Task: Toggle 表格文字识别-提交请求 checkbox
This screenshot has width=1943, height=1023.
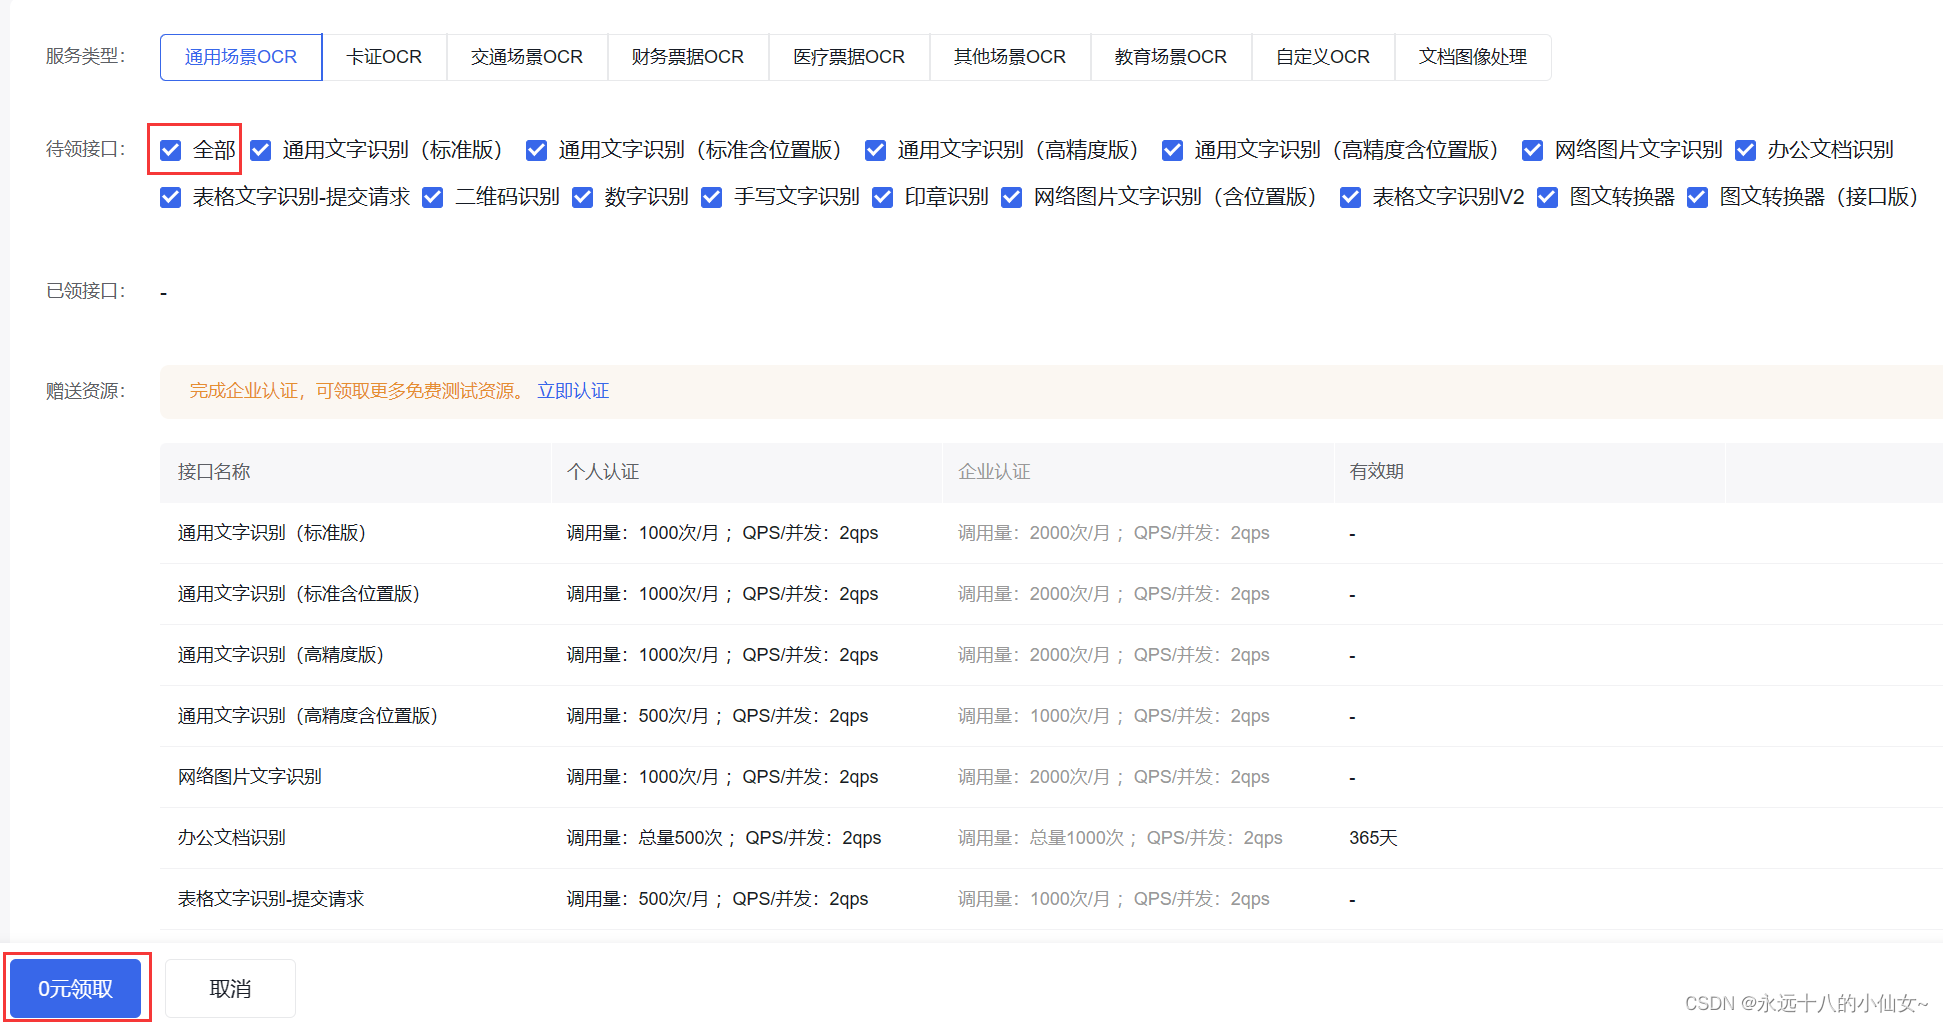Action: (x=171, y=197)
